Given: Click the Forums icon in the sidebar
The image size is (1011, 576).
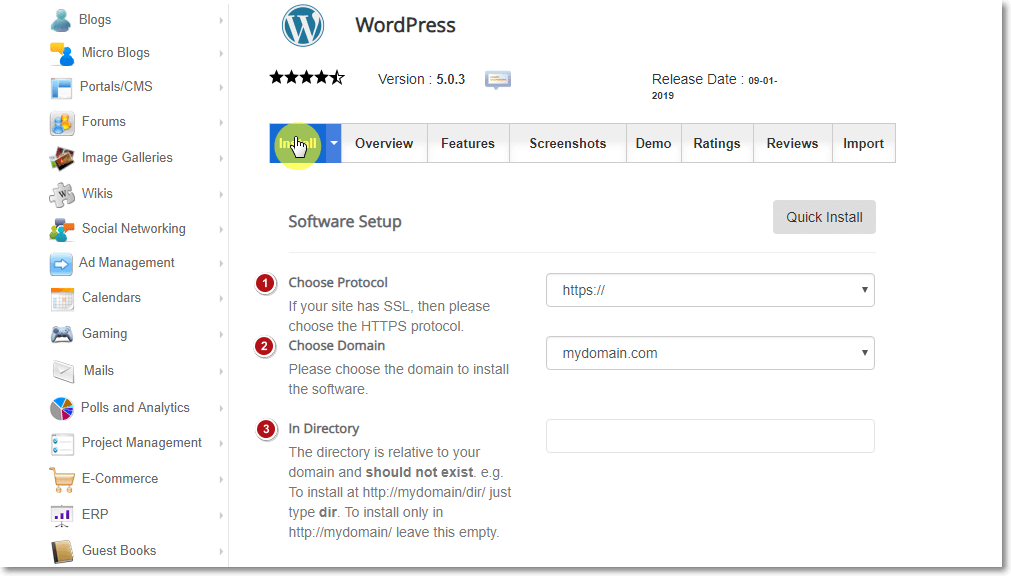Looking at the screenshot, I should 60,123.
